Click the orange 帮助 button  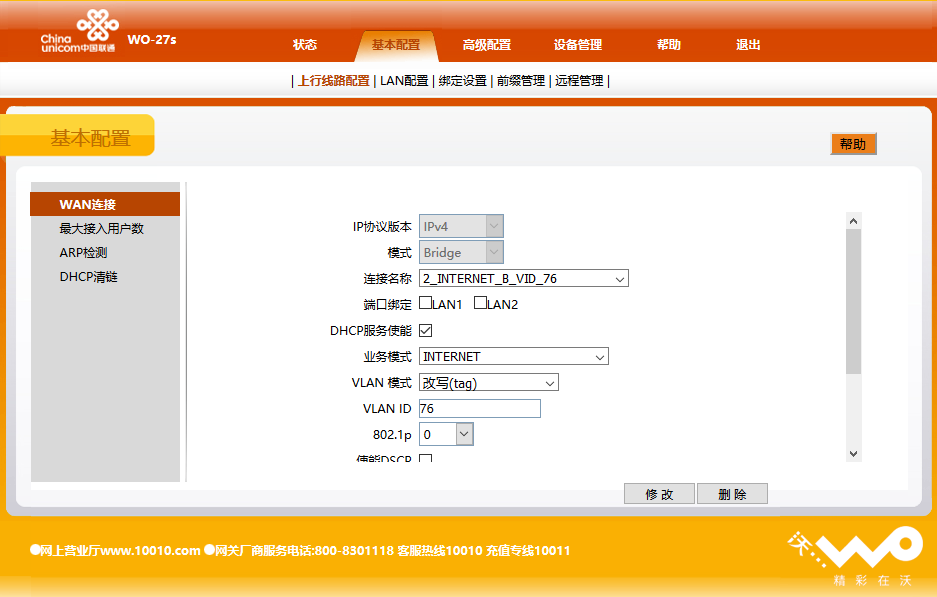[853, 144]
